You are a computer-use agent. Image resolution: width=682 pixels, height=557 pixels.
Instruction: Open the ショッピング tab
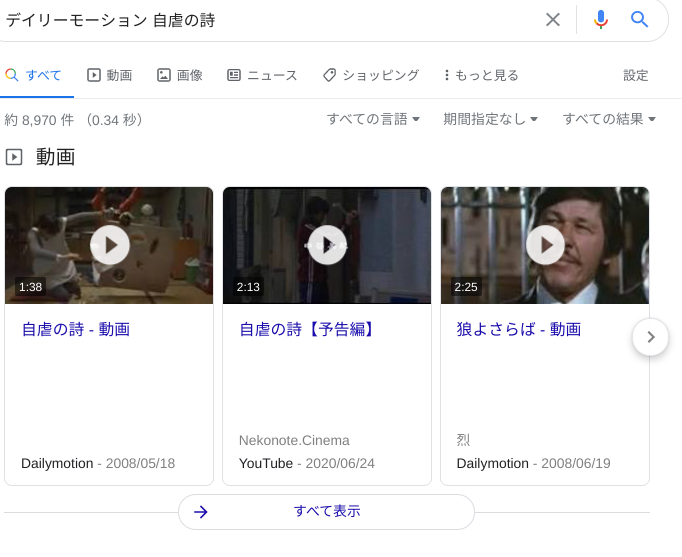coord(371,75)
